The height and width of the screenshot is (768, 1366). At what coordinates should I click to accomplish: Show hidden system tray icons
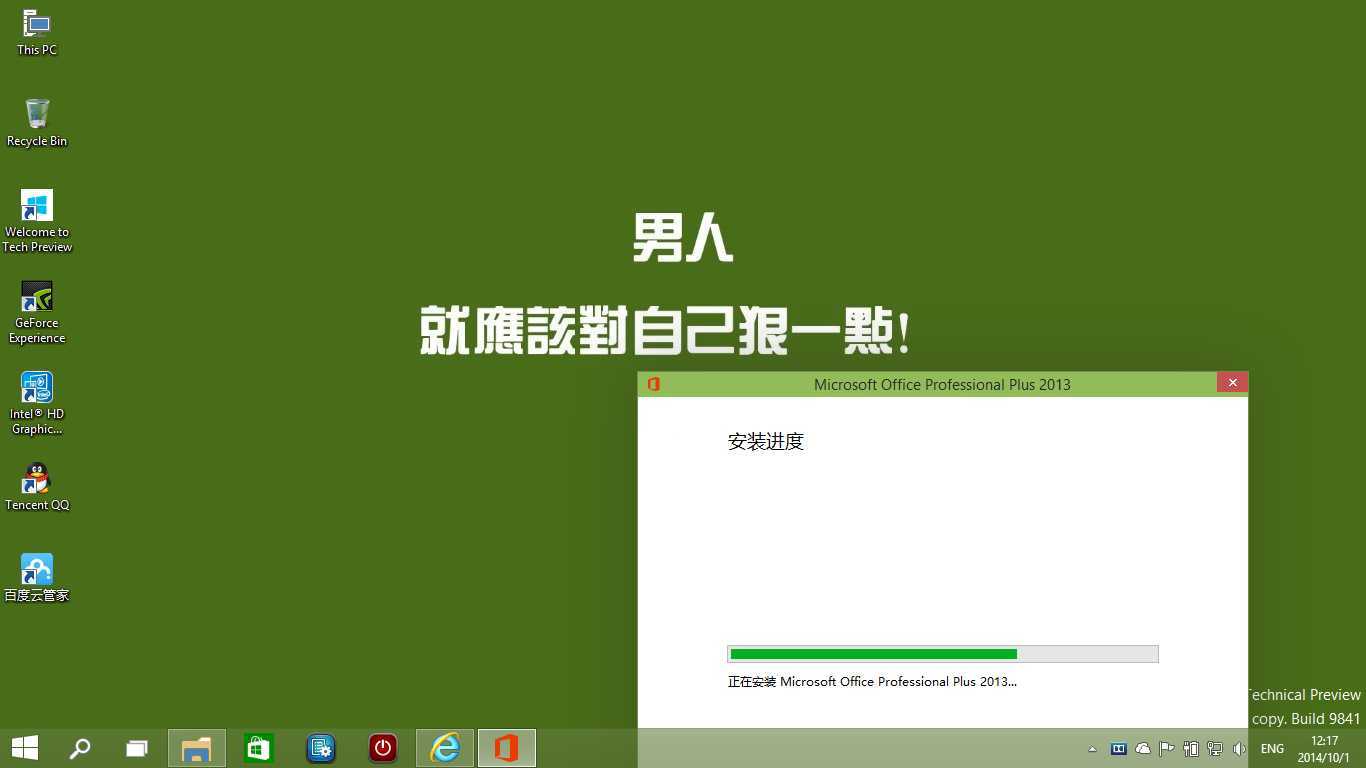coord(1092,749)
